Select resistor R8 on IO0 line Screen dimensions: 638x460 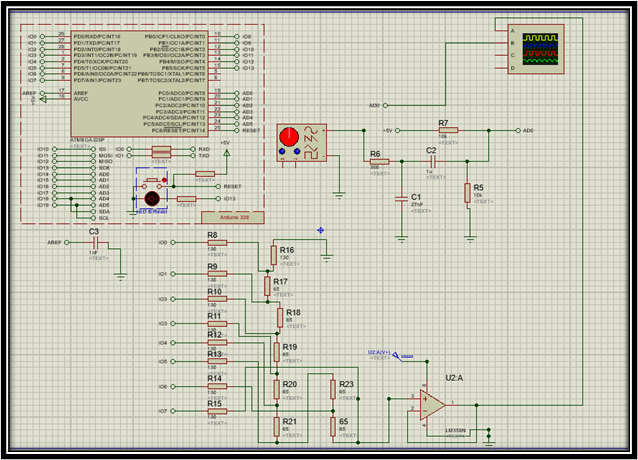(217, 243)
